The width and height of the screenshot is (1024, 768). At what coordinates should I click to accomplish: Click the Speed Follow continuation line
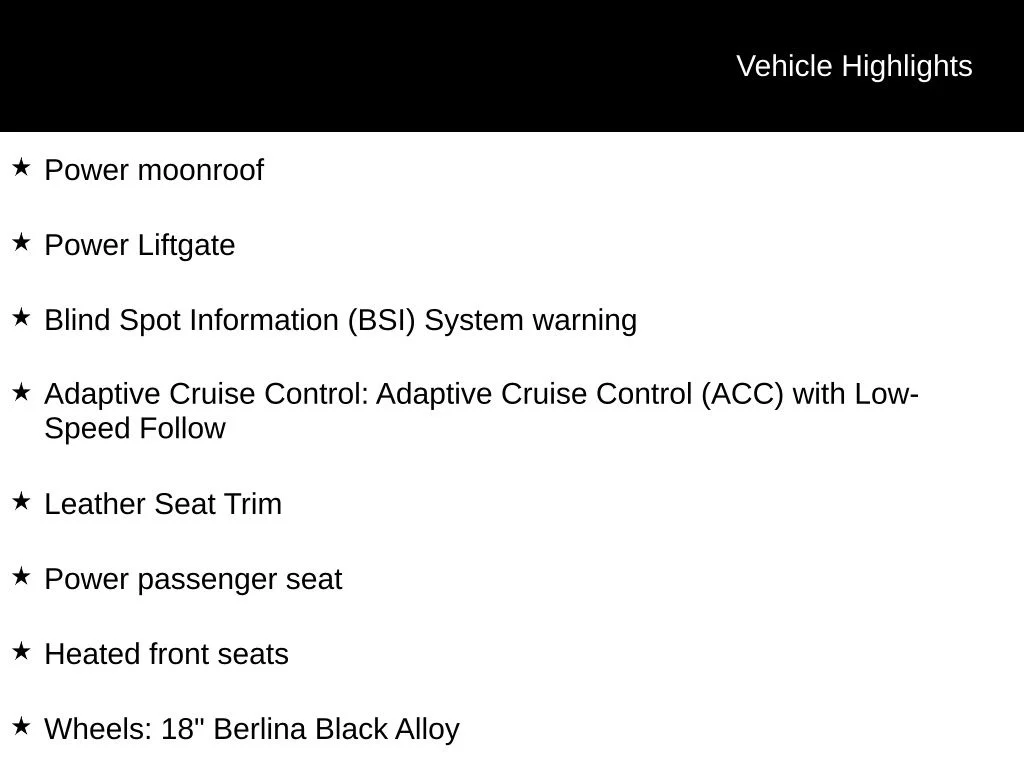coord(135,429)
